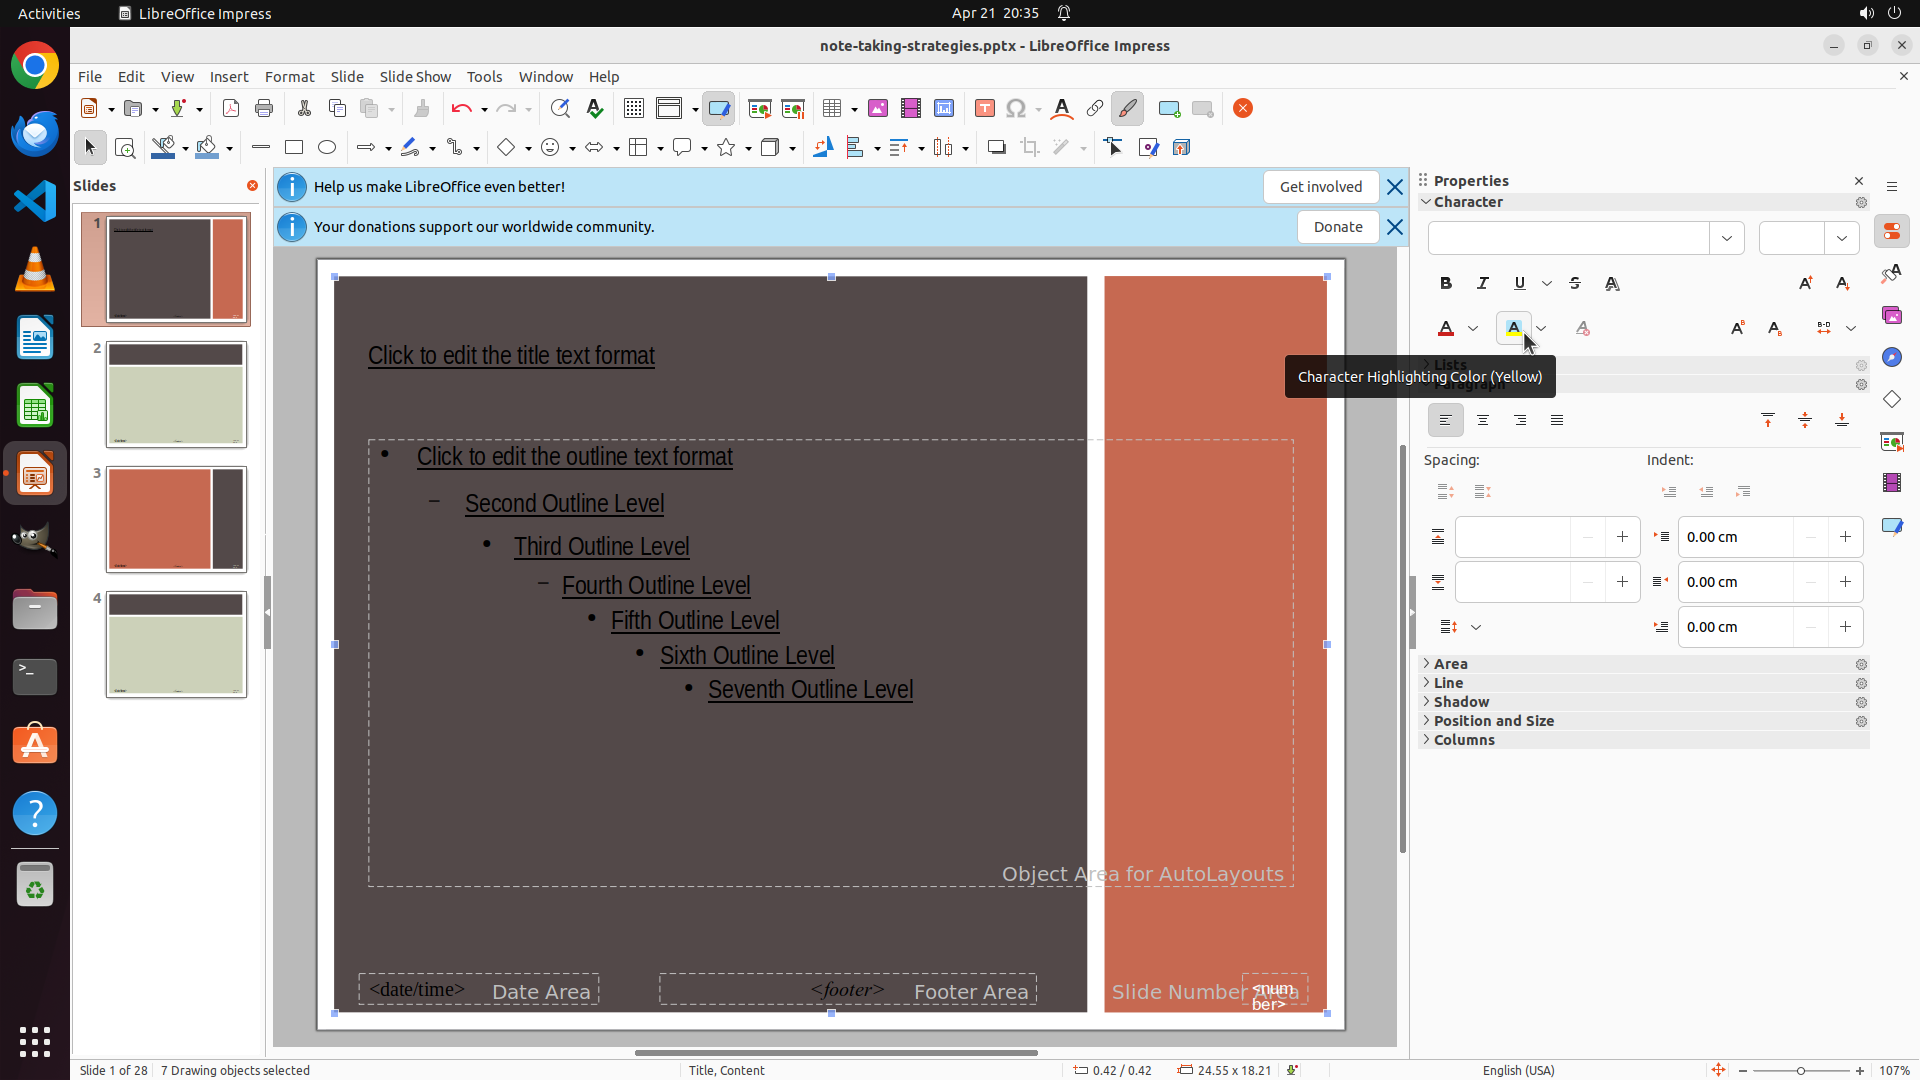The image size is (1920, 1080).
Task: Expand the Position and Size section
Action: click(1493, 721)
